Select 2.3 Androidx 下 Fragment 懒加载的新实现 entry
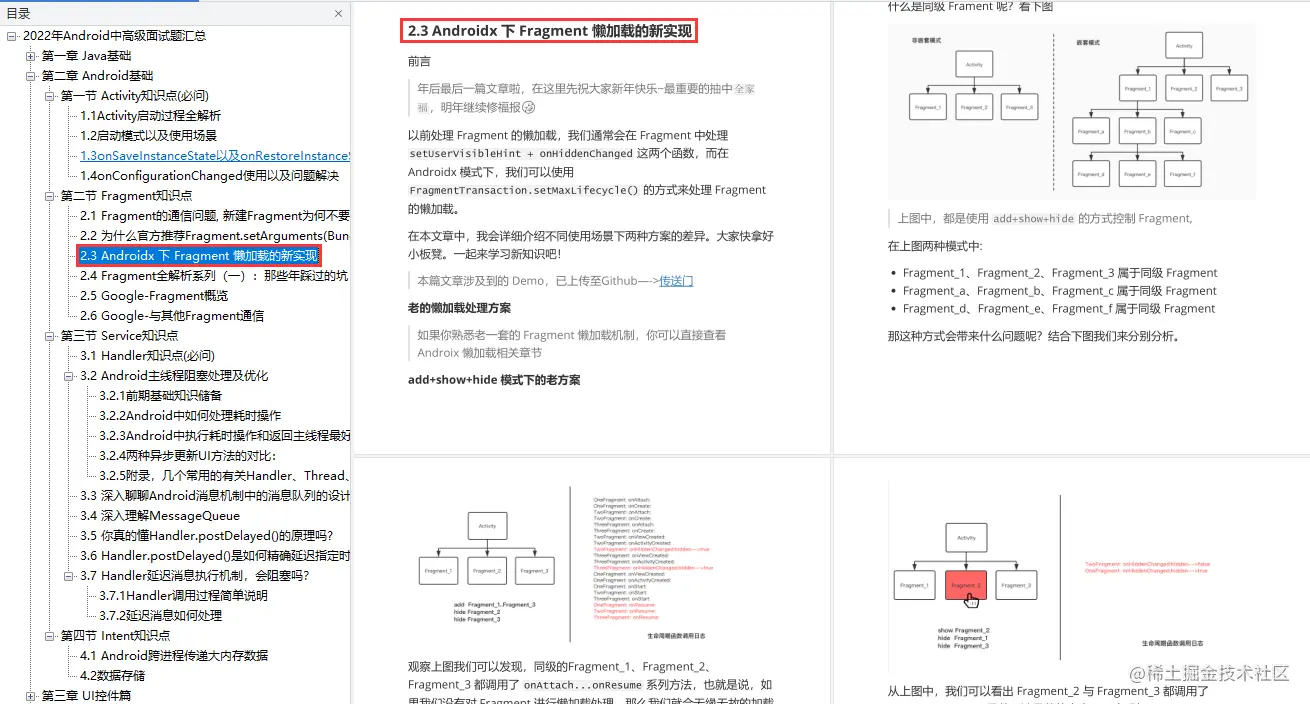Viewport: 1310px width, 704px height. click(x=198, y=256)
